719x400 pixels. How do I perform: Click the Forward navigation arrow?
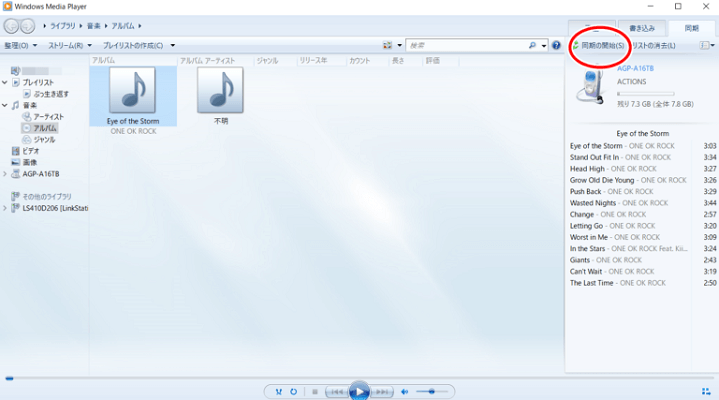coord(28,26)
